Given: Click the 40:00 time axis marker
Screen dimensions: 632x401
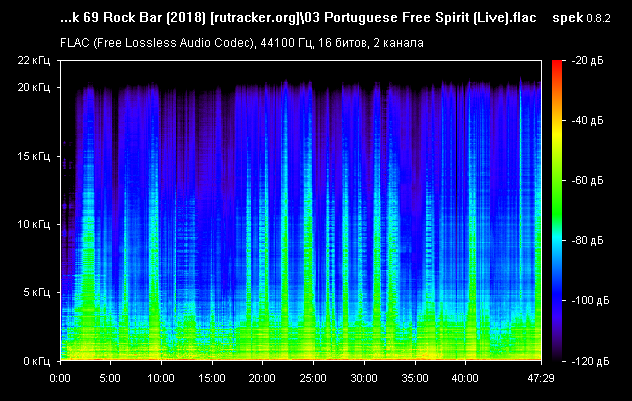Looking at the screenshot, I should (x=465, y=379).
